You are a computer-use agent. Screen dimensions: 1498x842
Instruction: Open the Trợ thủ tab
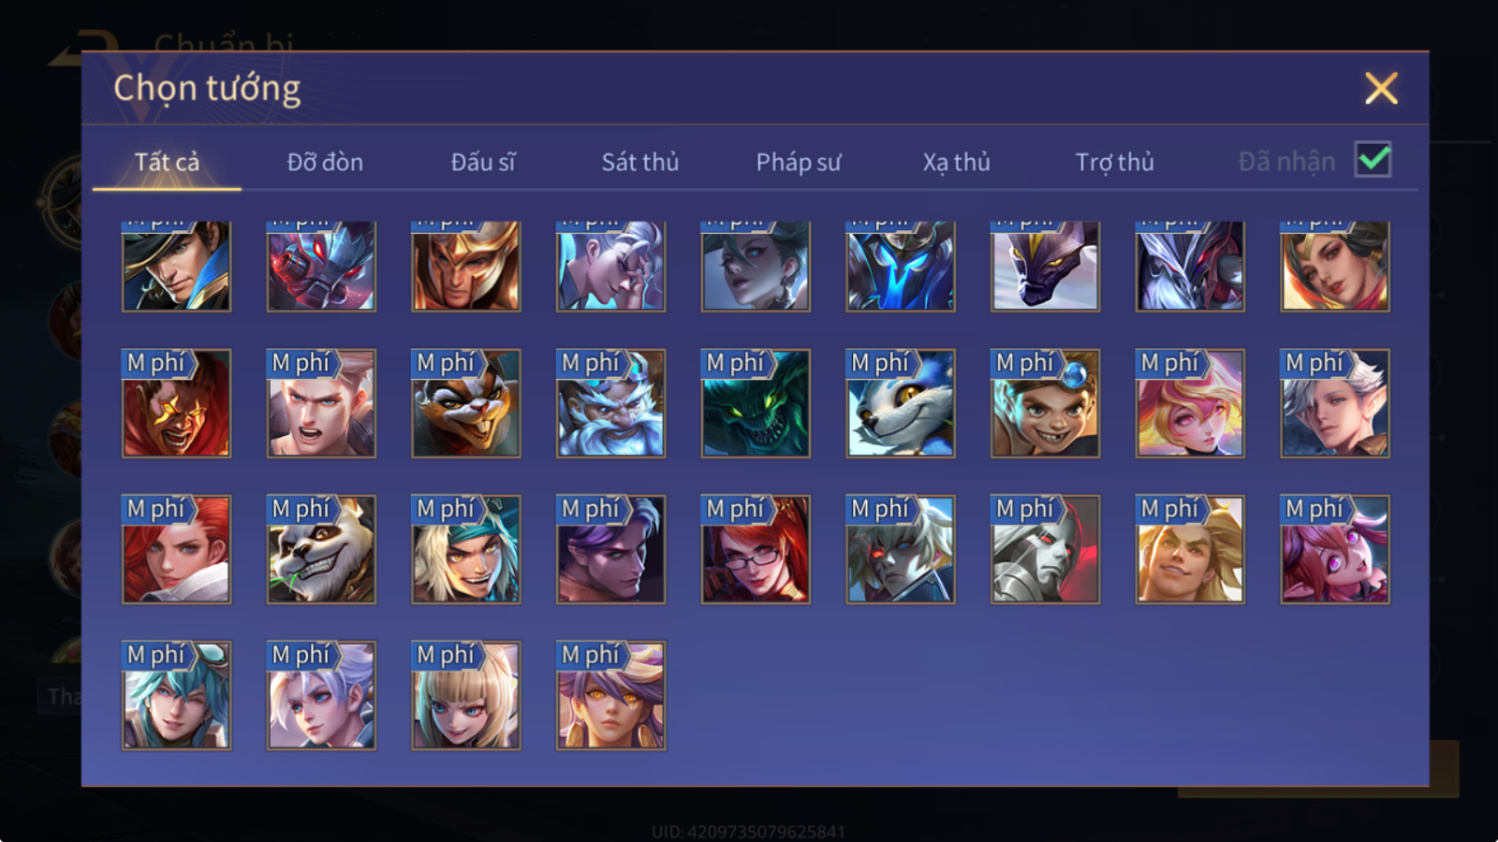[x=1114, y=162]
